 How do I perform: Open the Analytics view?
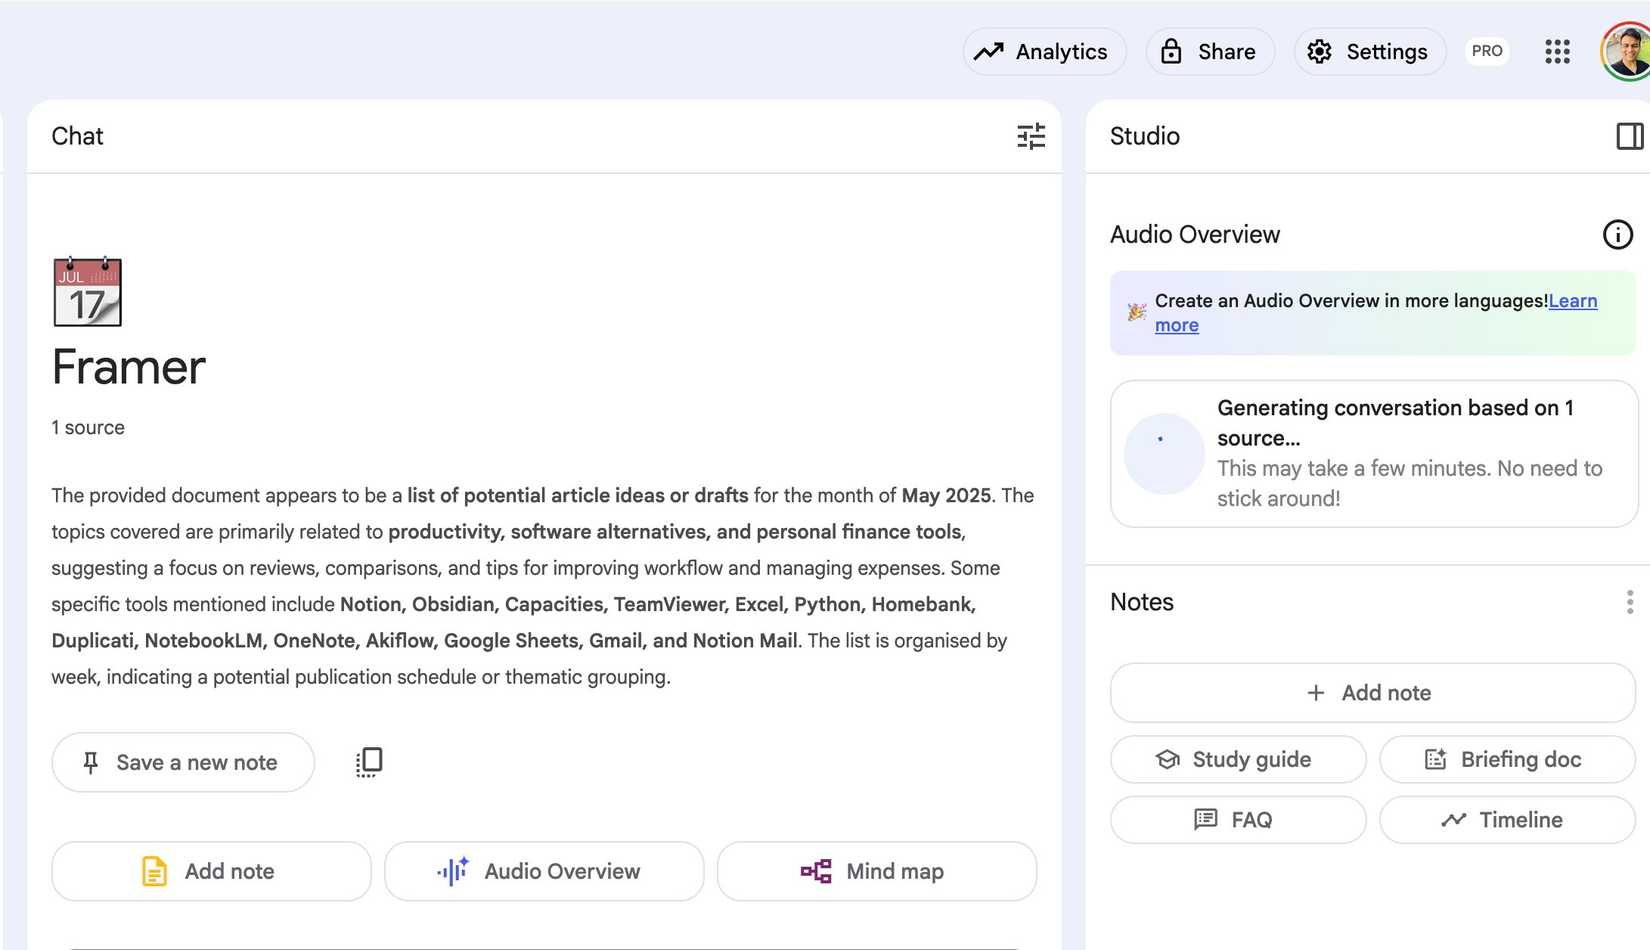1044,52
